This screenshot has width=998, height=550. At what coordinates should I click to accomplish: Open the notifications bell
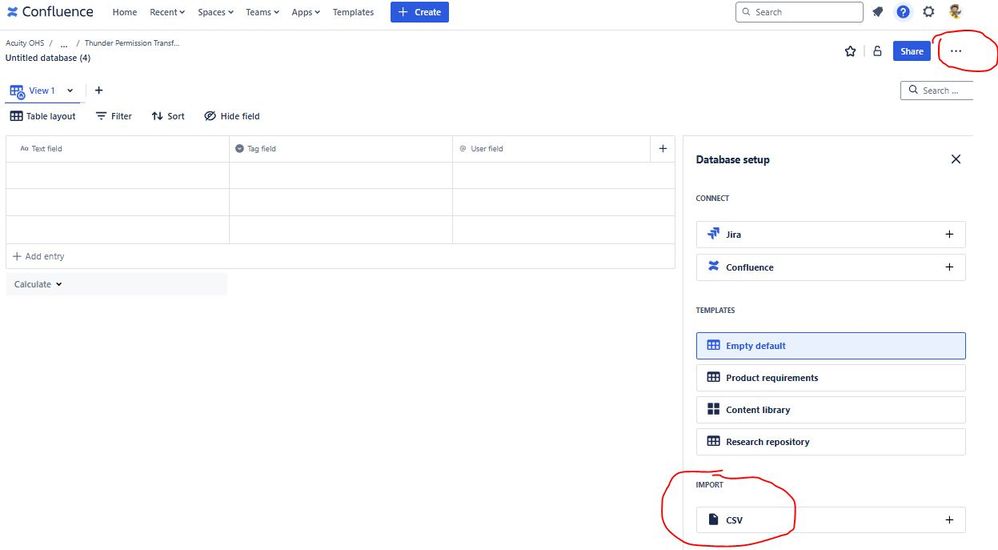[878, 12]
